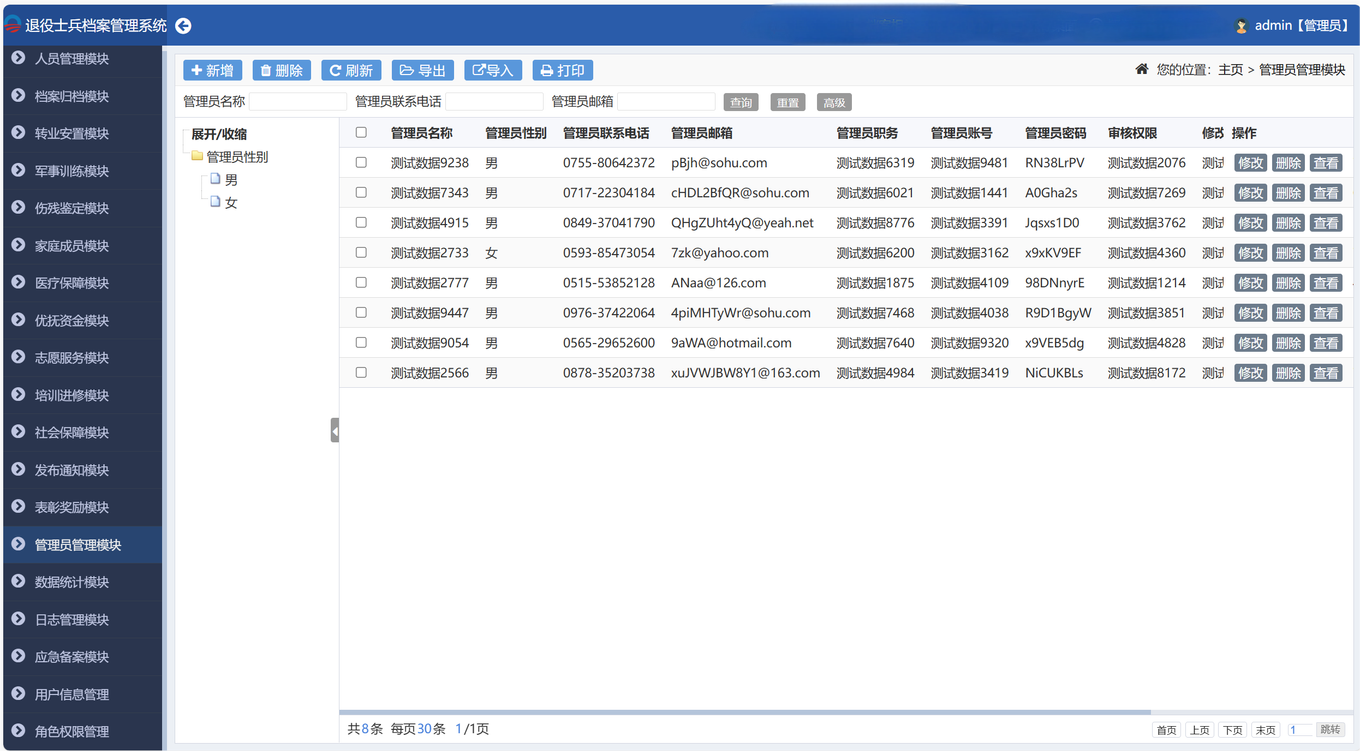The width and height of the screenshot is (1360, 751).
Task: Print the table using 打印 button
Action: tap(562, 70)
